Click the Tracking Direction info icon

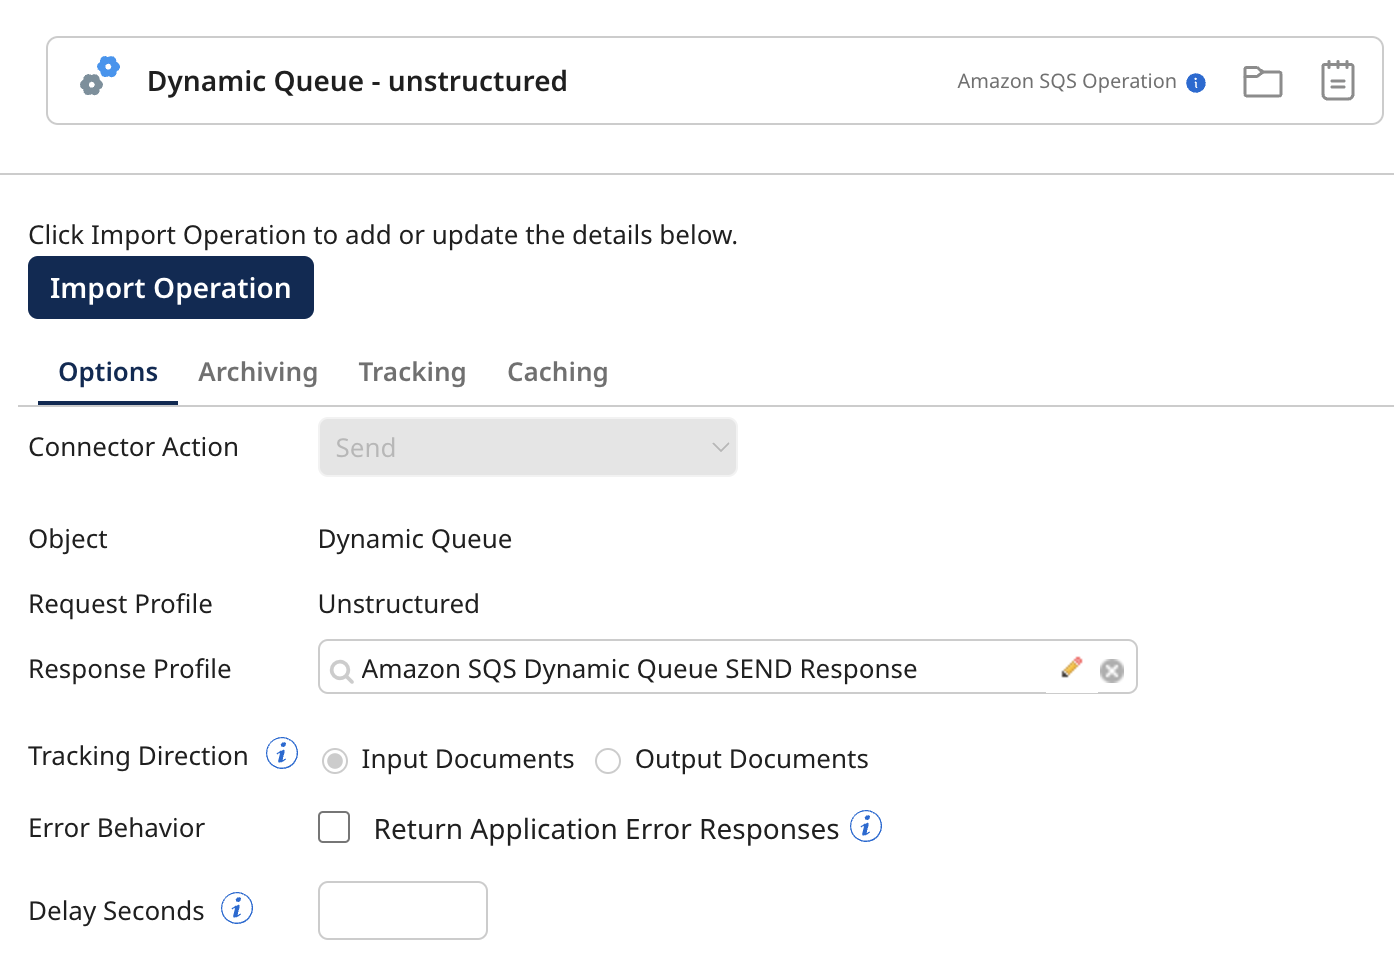[282, 754]
